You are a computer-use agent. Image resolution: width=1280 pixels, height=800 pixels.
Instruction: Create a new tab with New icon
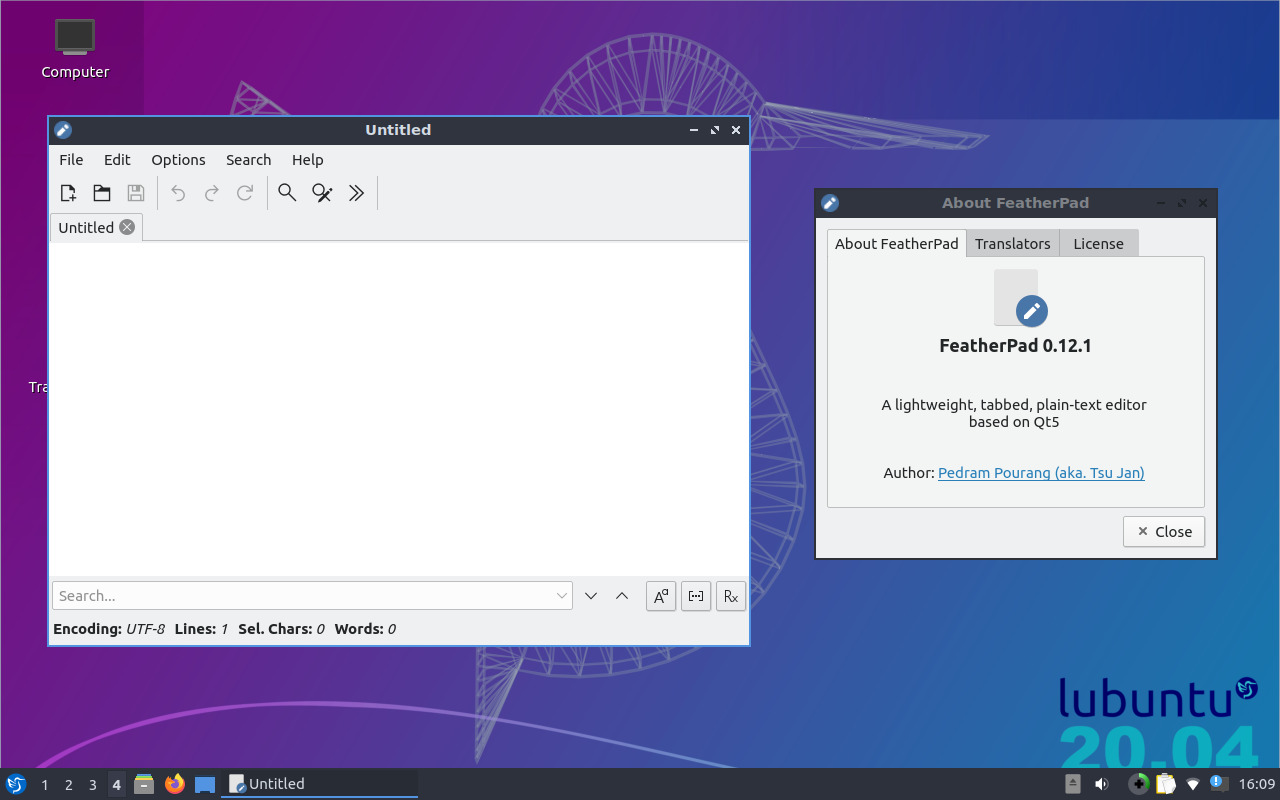tap(68, 193)
